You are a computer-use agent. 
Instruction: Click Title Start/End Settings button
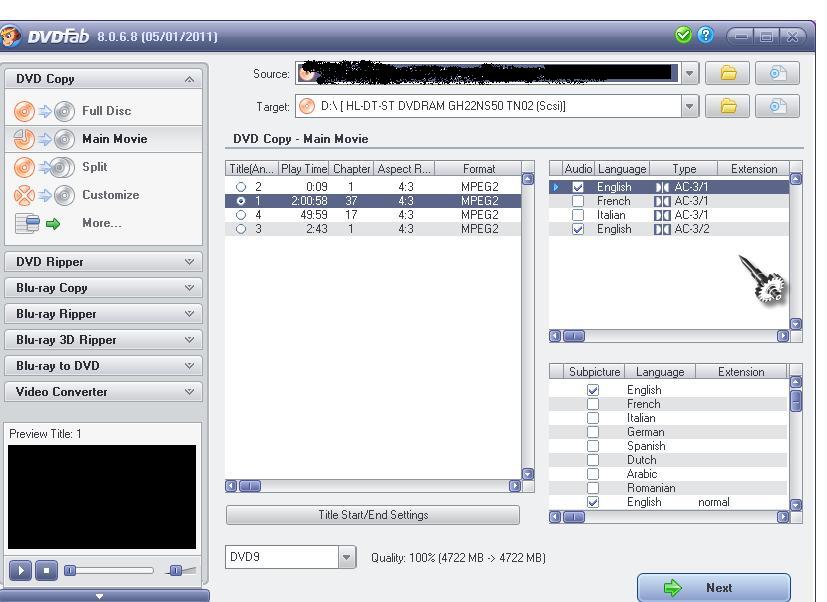click(373, 515)
